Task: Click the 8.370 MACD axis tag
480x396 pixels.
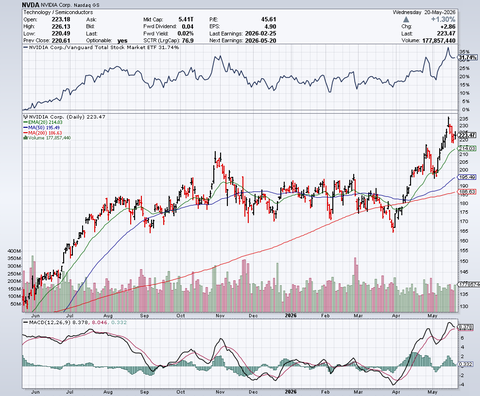Action: (466, 328)
